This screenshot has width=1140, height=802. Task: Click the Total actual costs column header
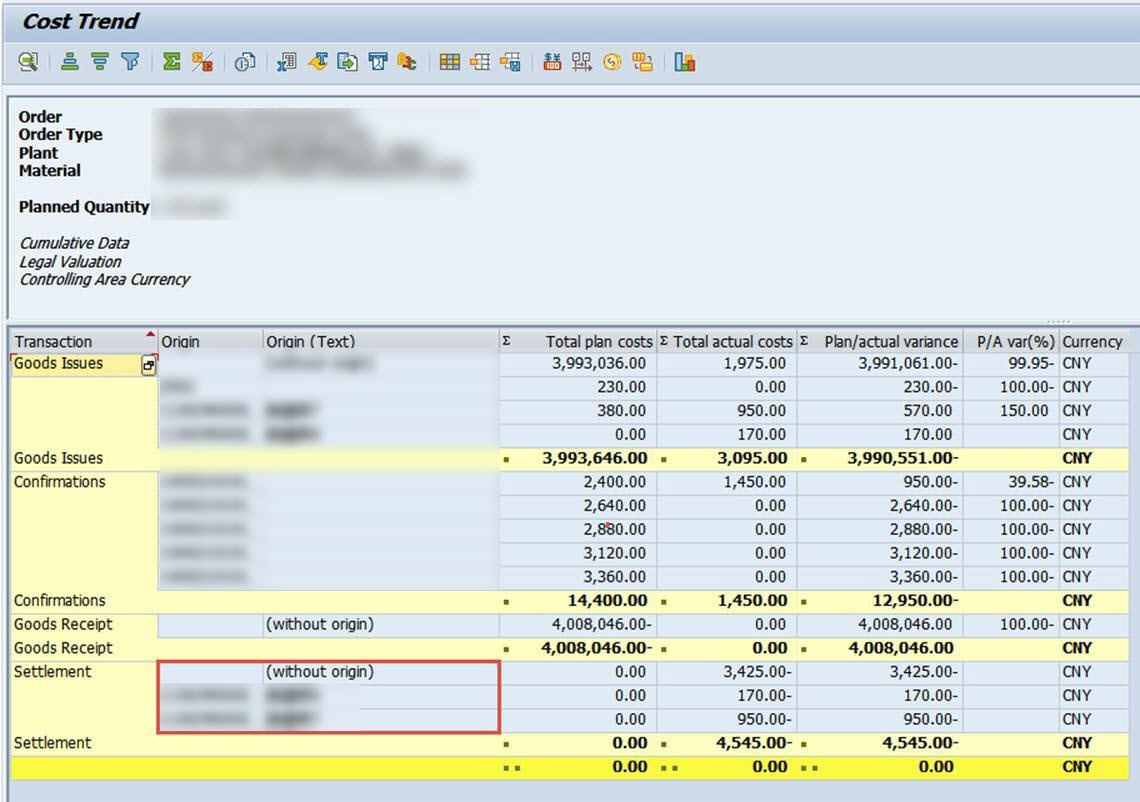pos(726,341)
